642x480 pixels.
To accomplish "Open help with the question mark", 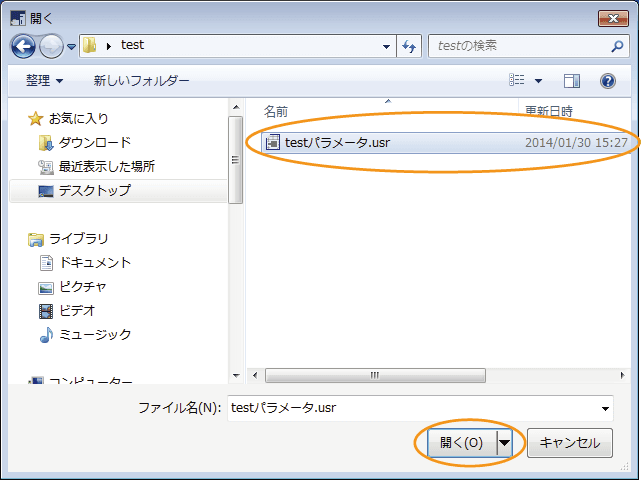I will tap(608, 81).
